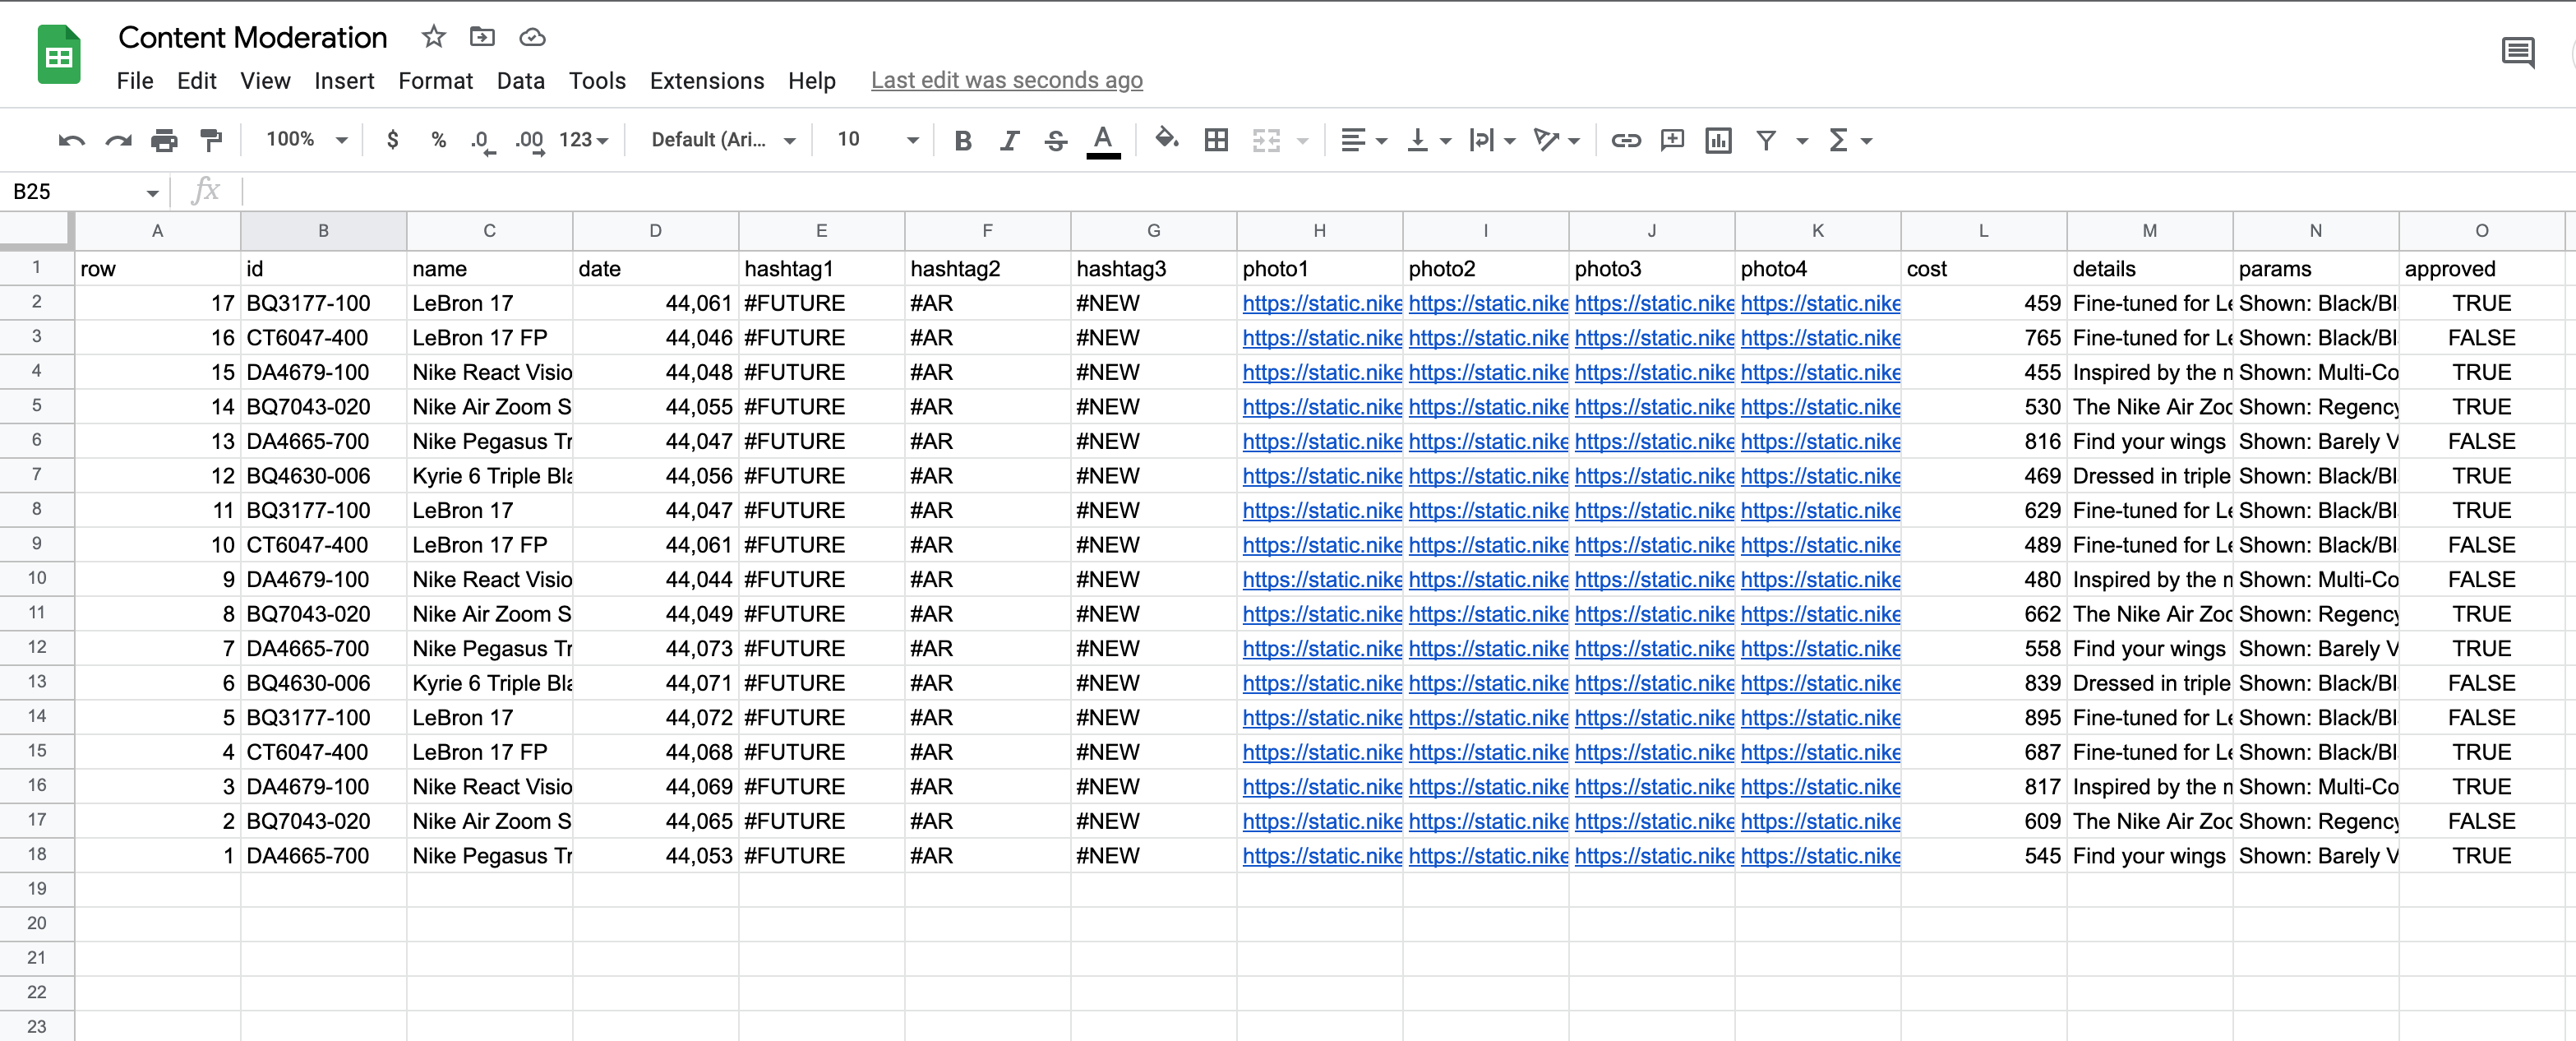The width and height of the screenshot is (2576, 1041).
Task: Open the move to folder icon
Action: click(482, 37)
